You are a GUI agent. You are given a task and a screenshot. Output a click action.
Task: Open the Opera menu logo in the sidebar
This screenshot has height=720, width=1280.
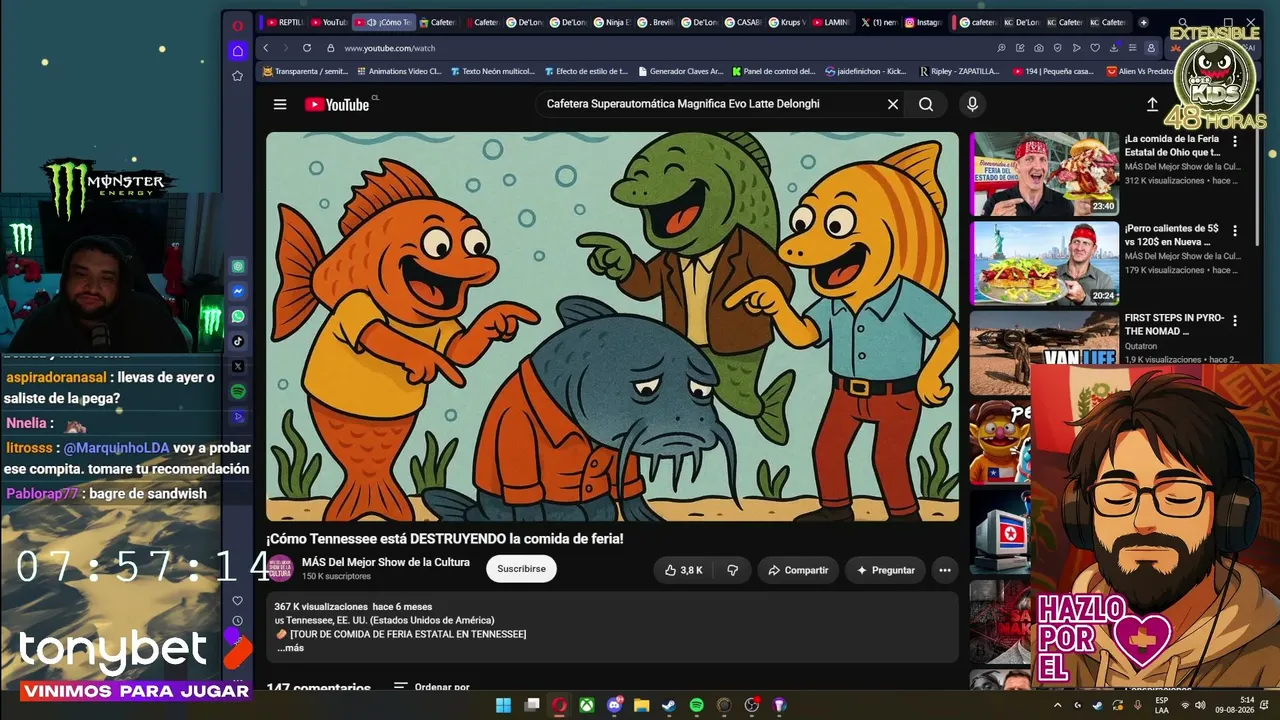(x=237, y=26)
